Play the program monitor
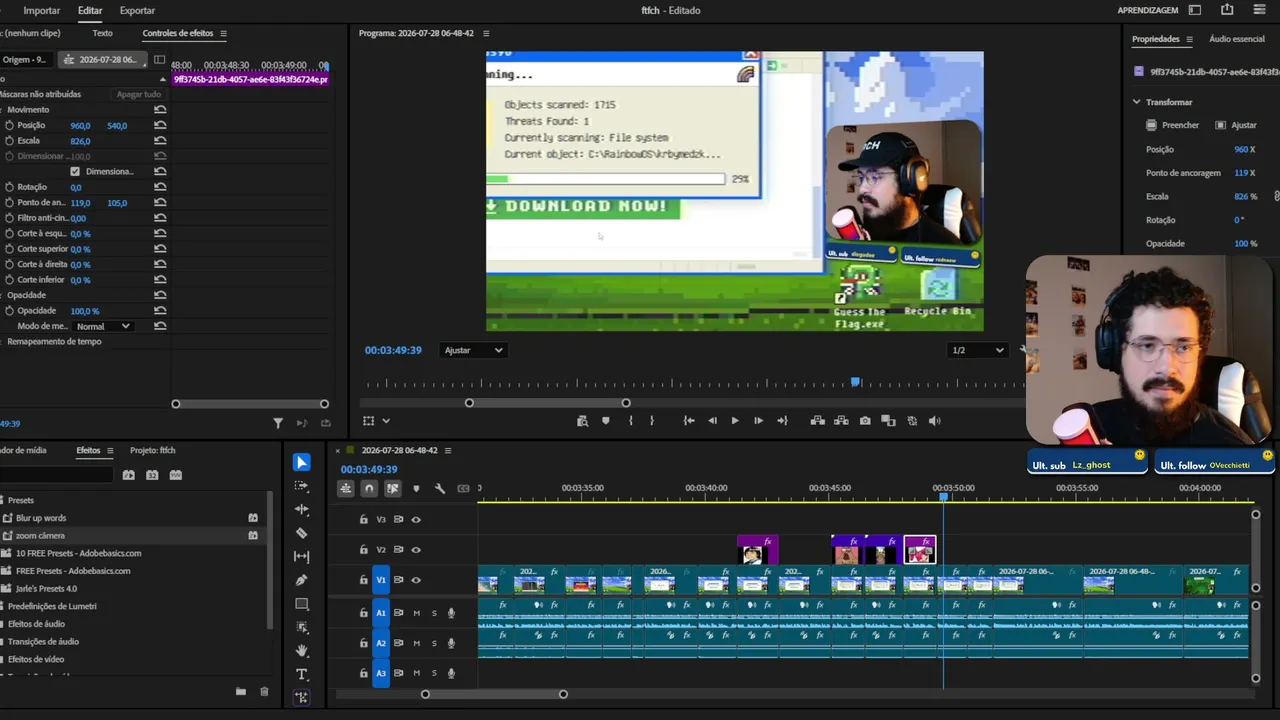The height and width of the screenshot is (720, 1280). coord(735,421)
